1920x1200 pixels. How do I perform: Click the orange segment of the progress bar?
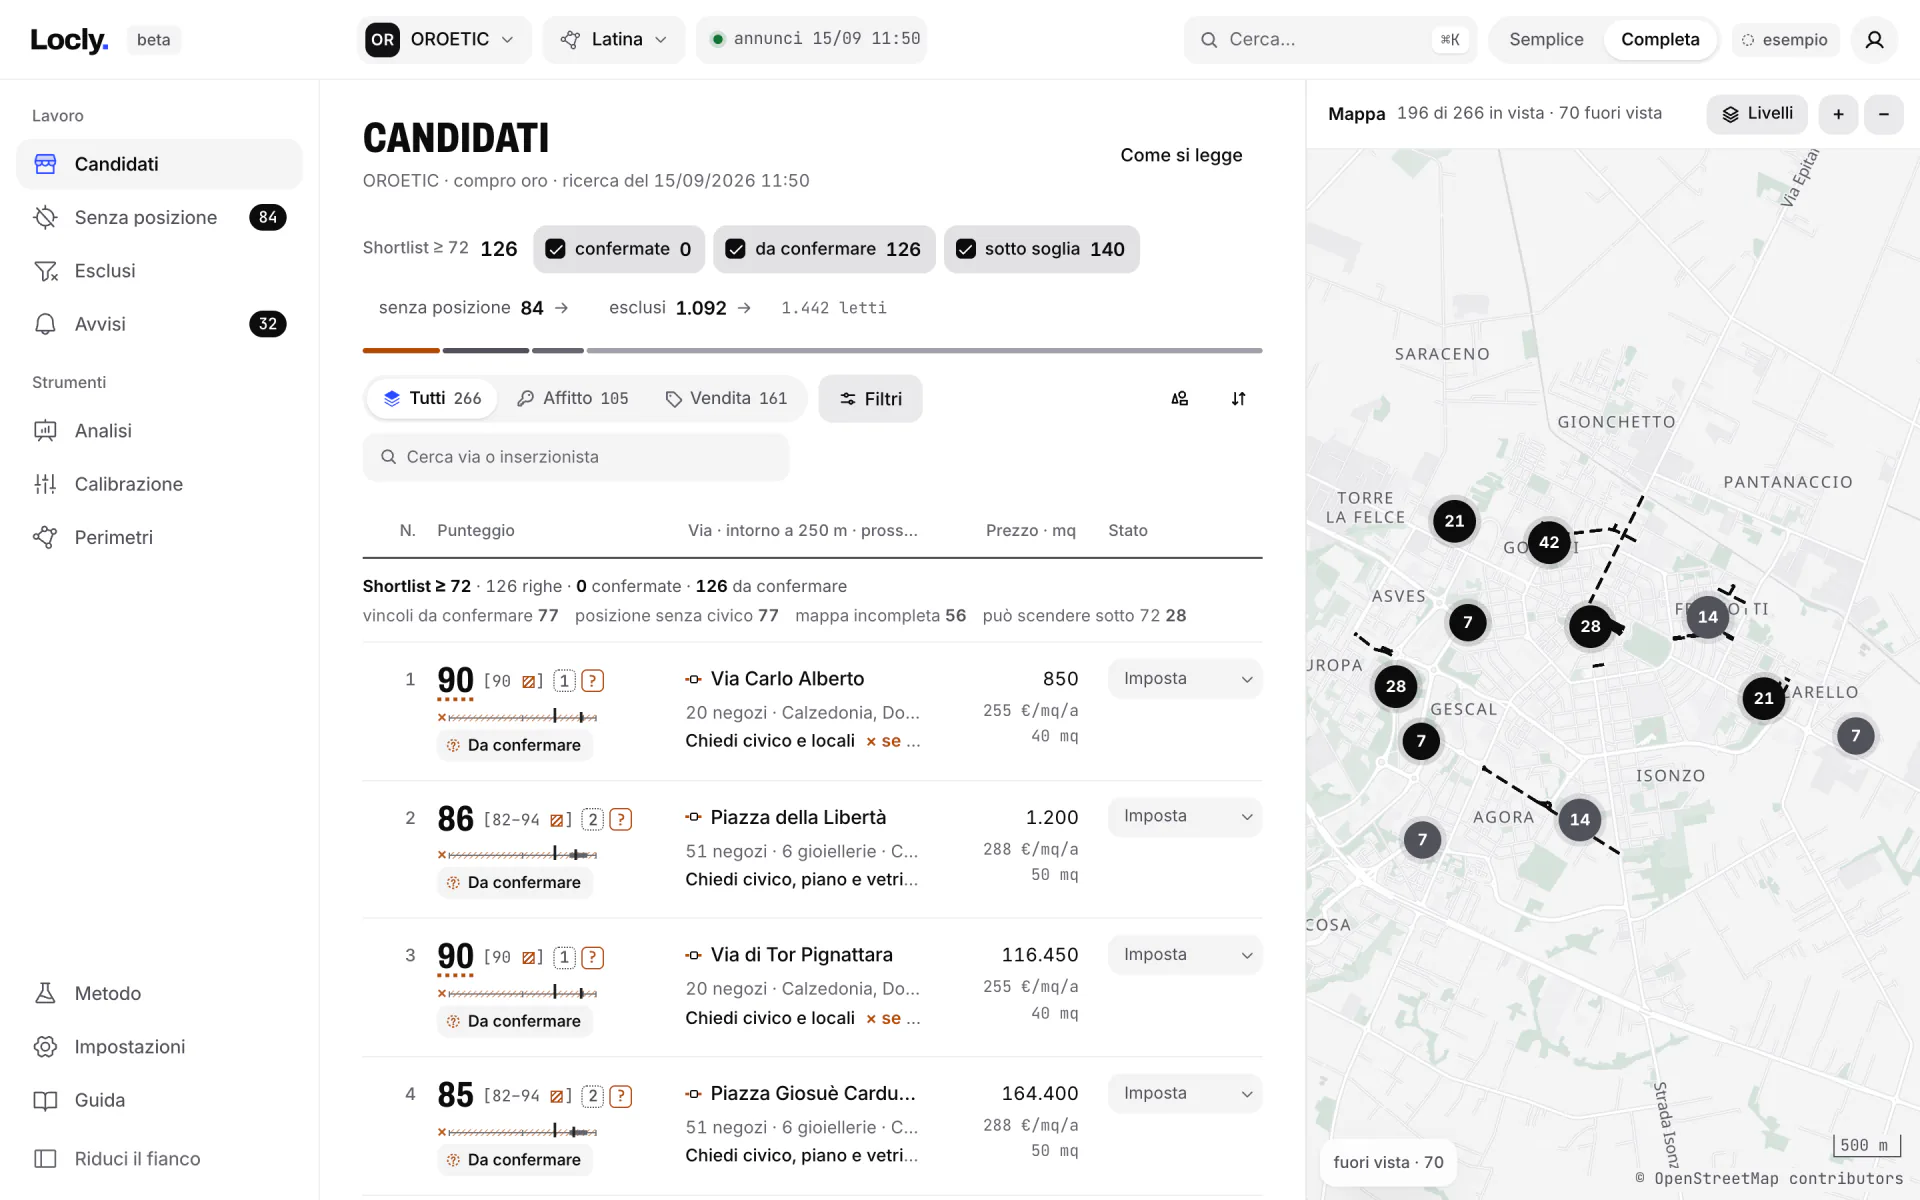point(401,351)
